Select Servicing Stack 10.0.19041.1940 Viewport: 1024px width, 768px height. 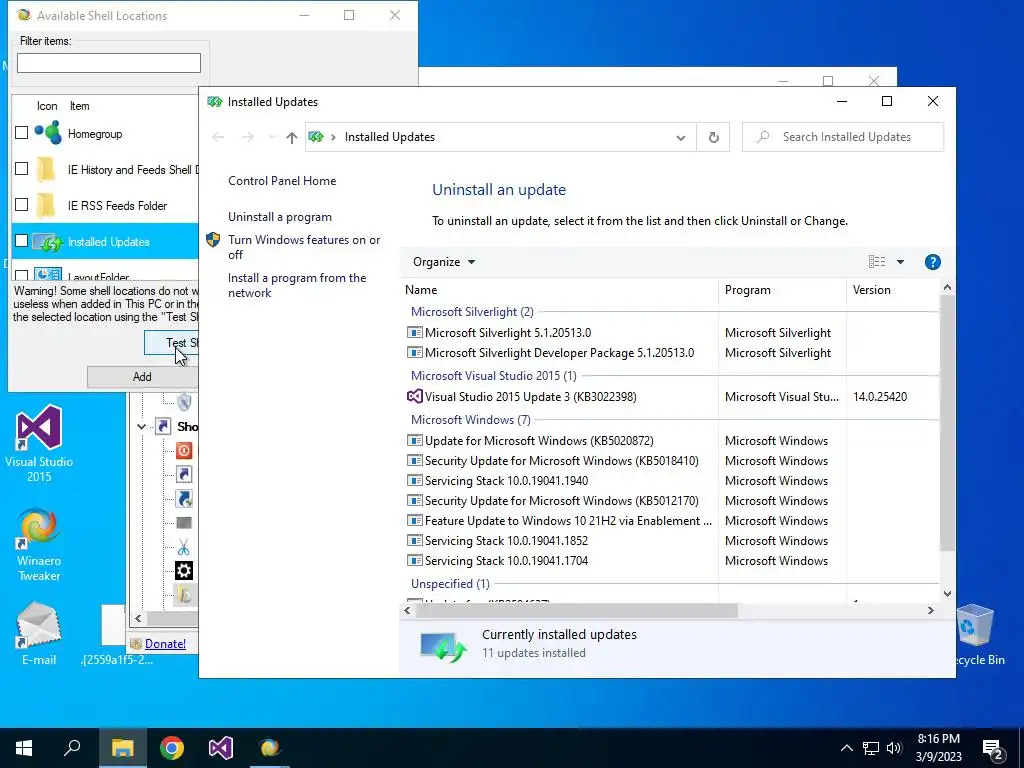click(506, 481)
